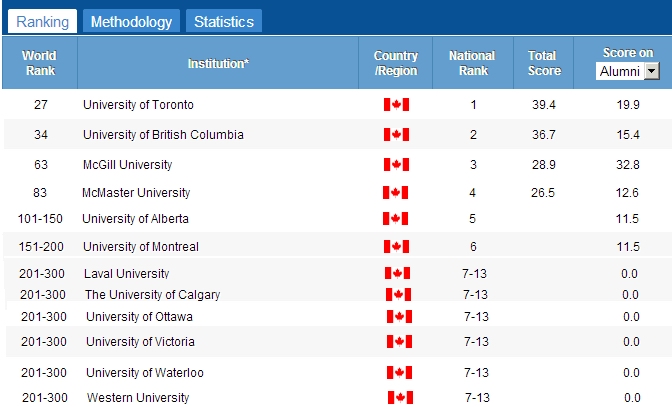
Task: Click Canada flag beside University of Toronto
Action: [x=396, y=105]
